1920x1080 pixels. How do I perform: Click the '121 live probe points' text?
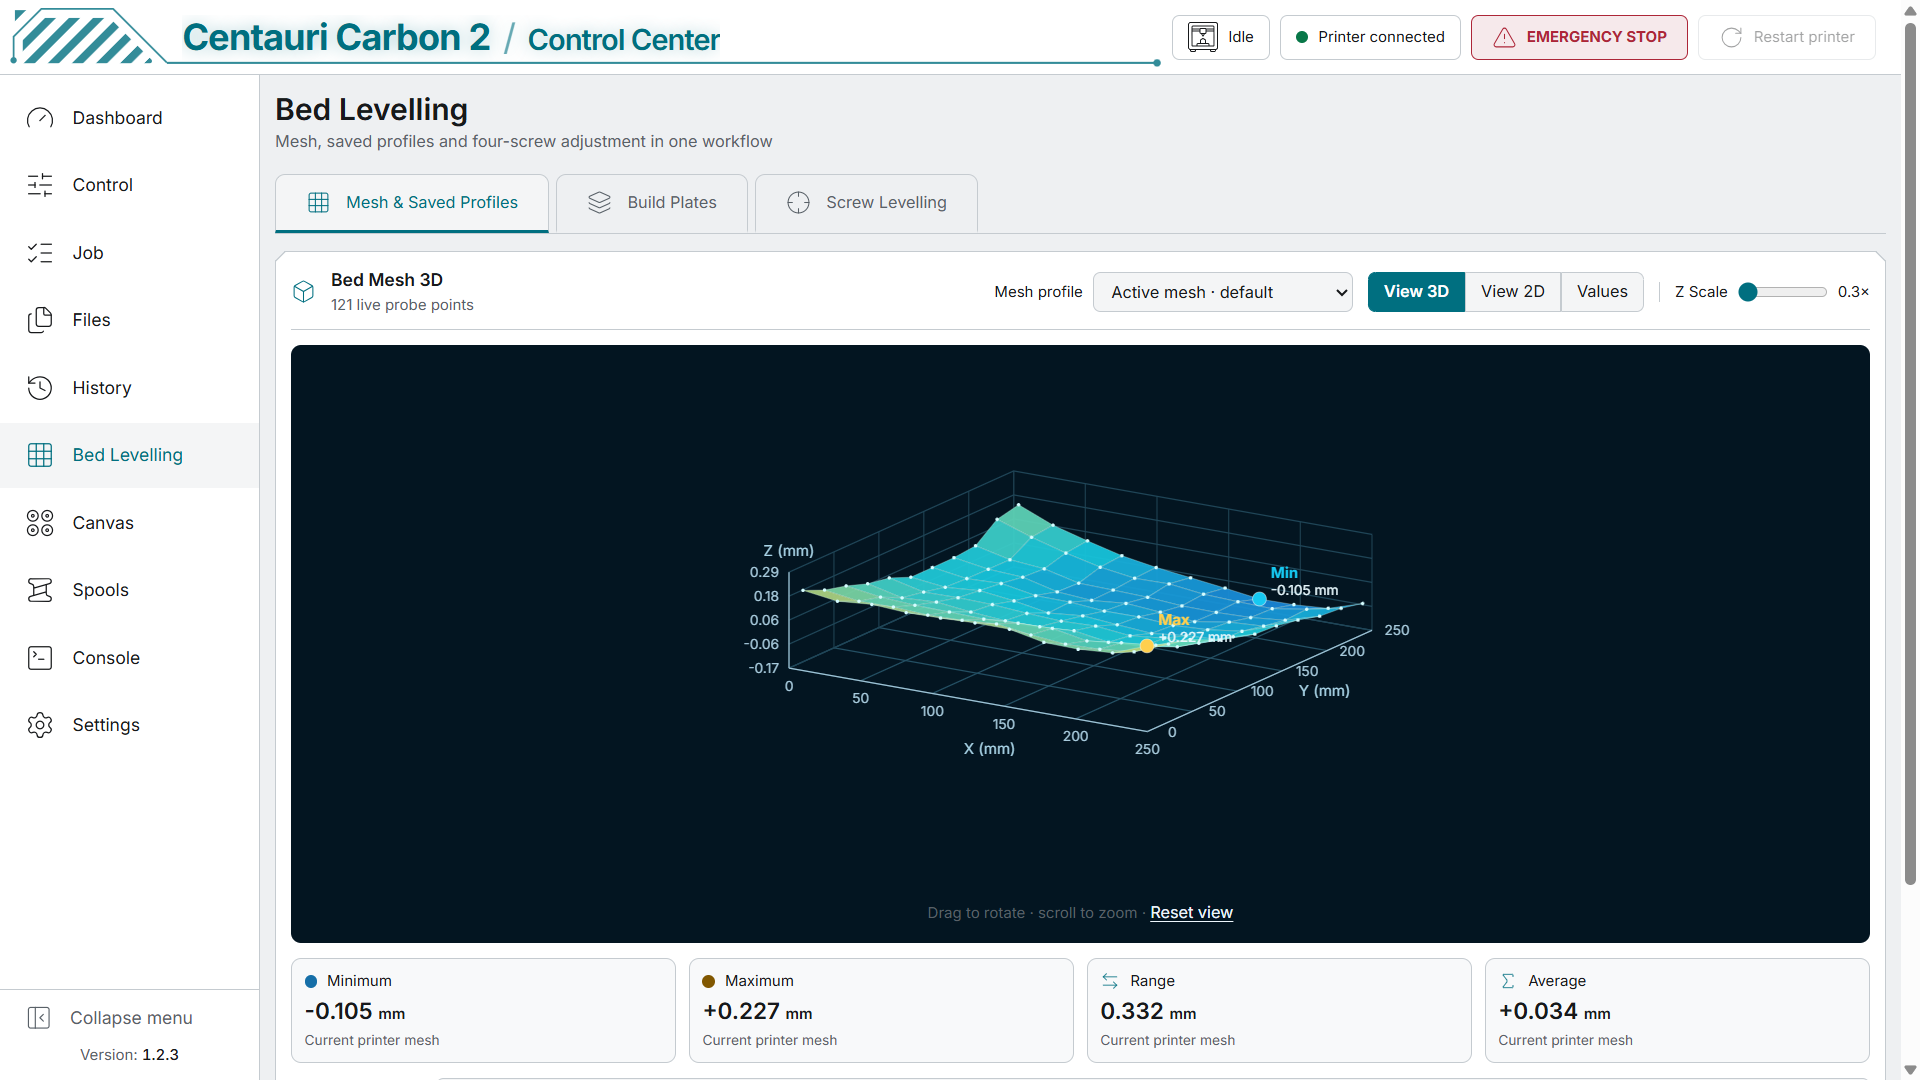pos(402,305)
